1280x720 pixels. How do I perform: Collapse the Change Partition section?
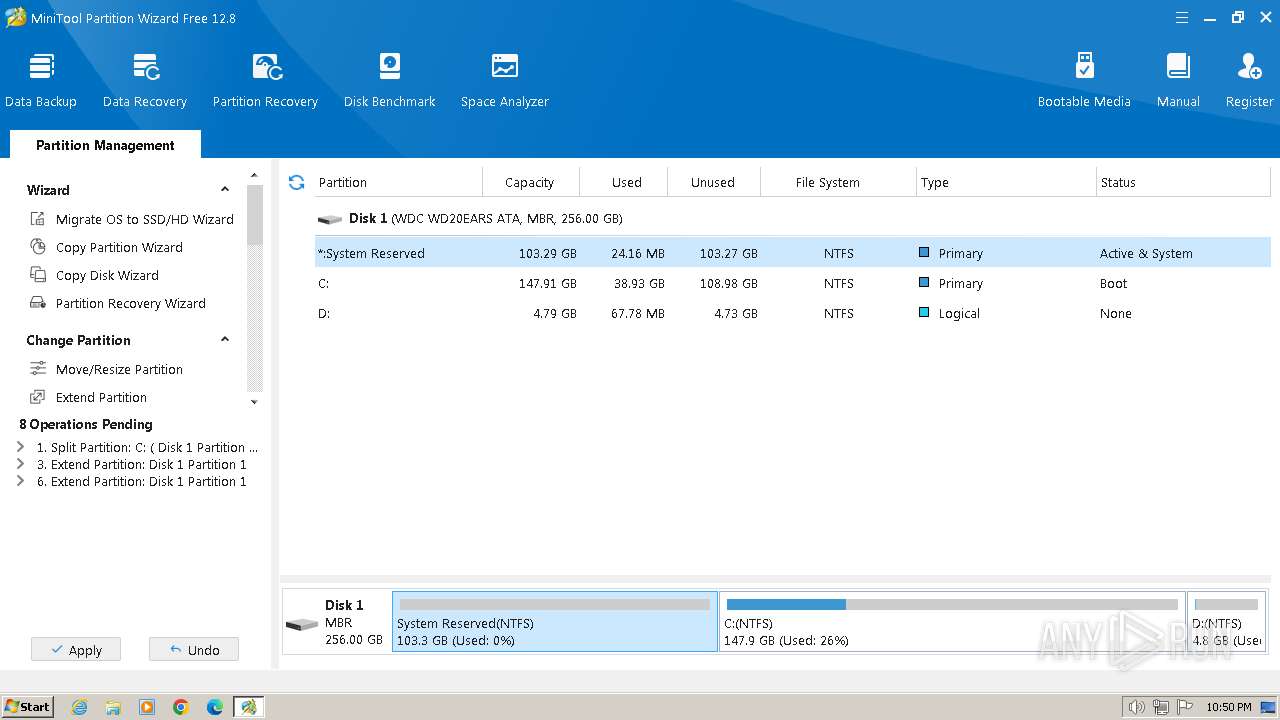tap(225, 339)
